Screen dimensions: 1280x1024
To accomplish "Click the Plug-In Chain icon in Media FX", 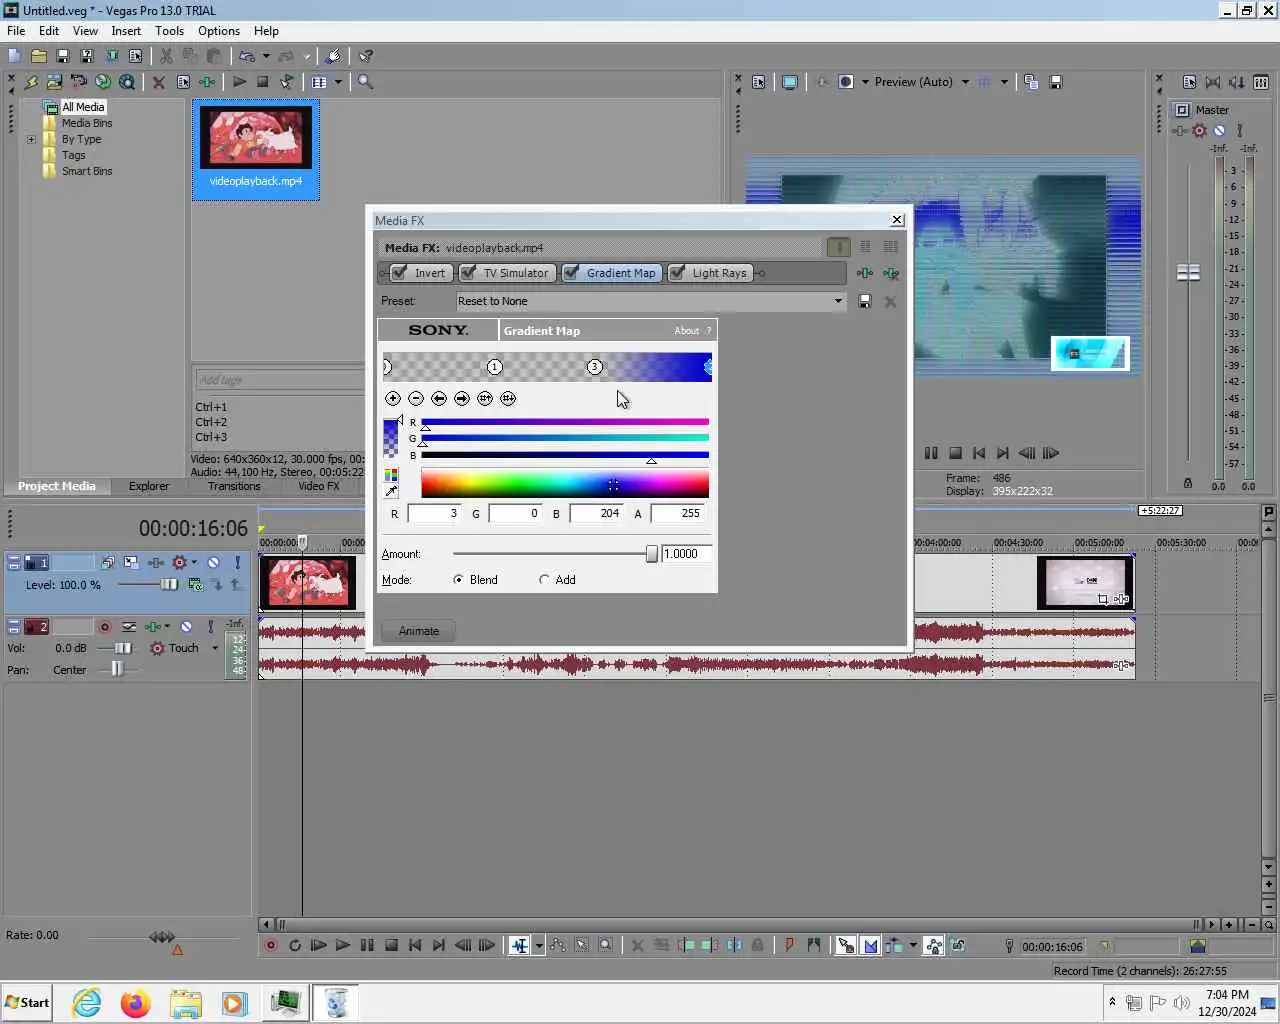I will (x=865, y=273).
